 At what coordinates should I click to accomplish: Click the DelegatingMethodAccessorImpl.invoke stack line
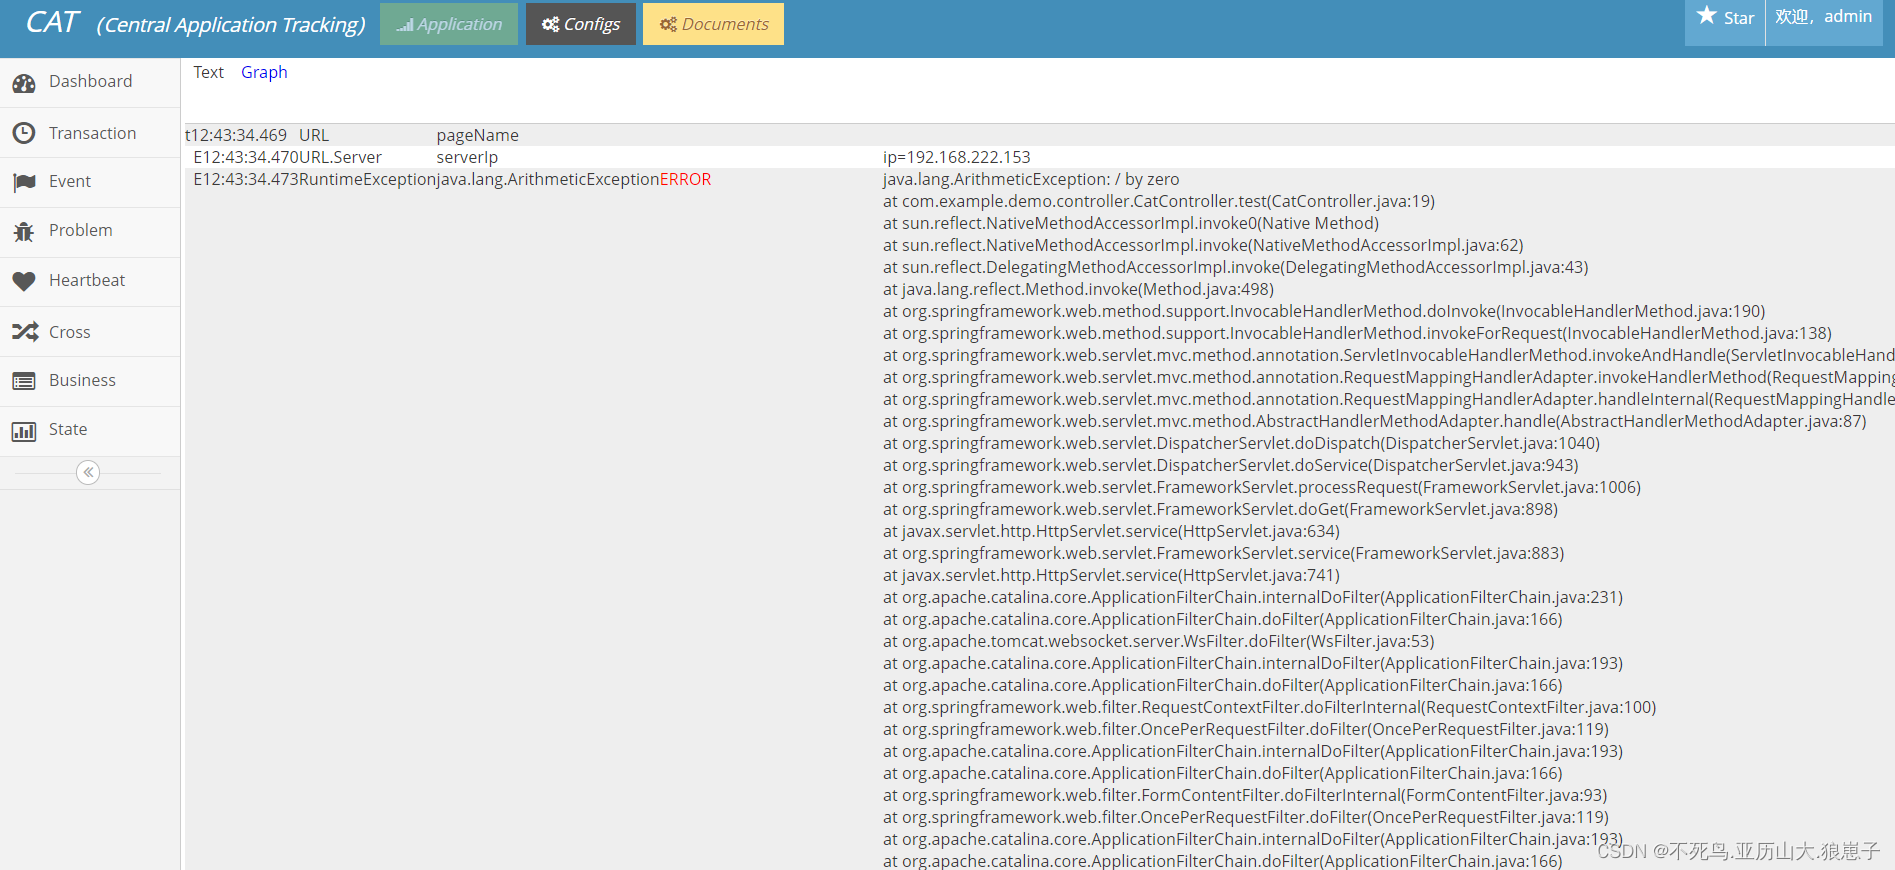click(x=1236, y=268)
